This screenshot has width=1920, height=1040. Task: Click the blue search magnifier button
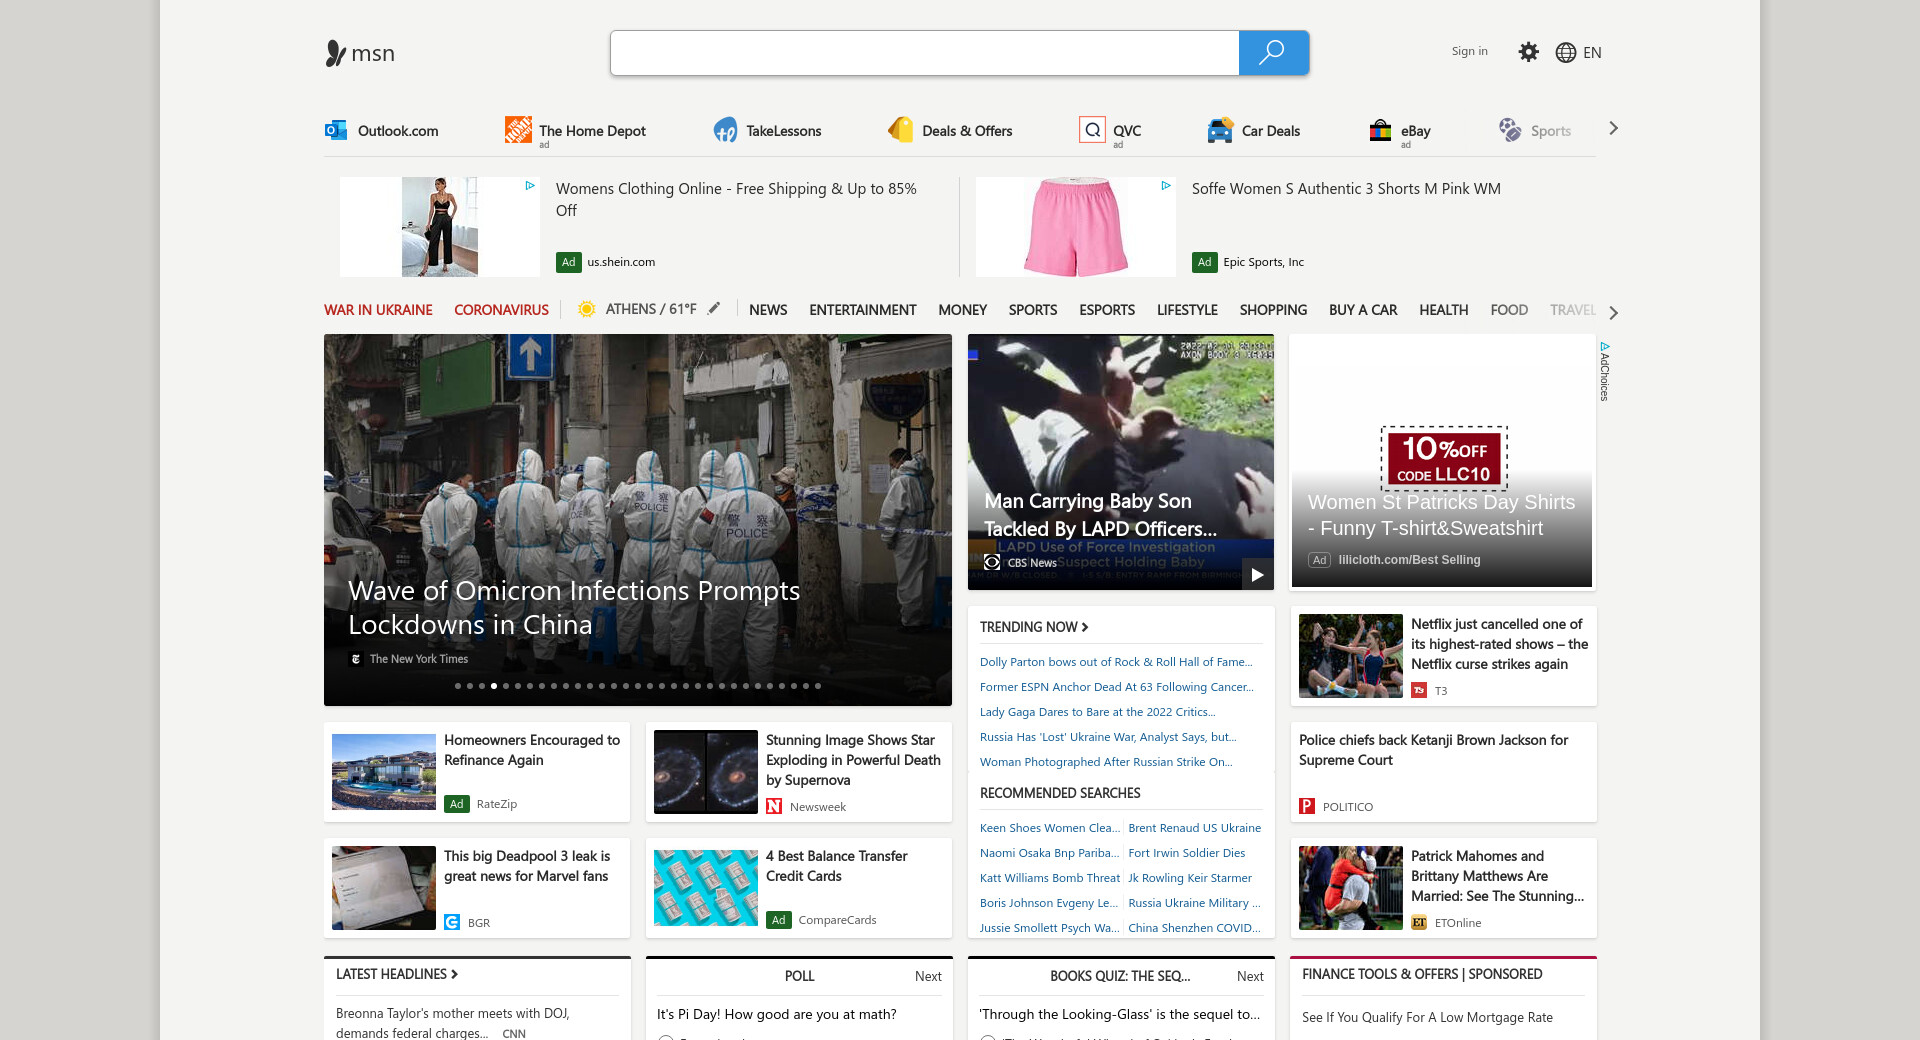pyautogui.click(x=1272, y=53)
